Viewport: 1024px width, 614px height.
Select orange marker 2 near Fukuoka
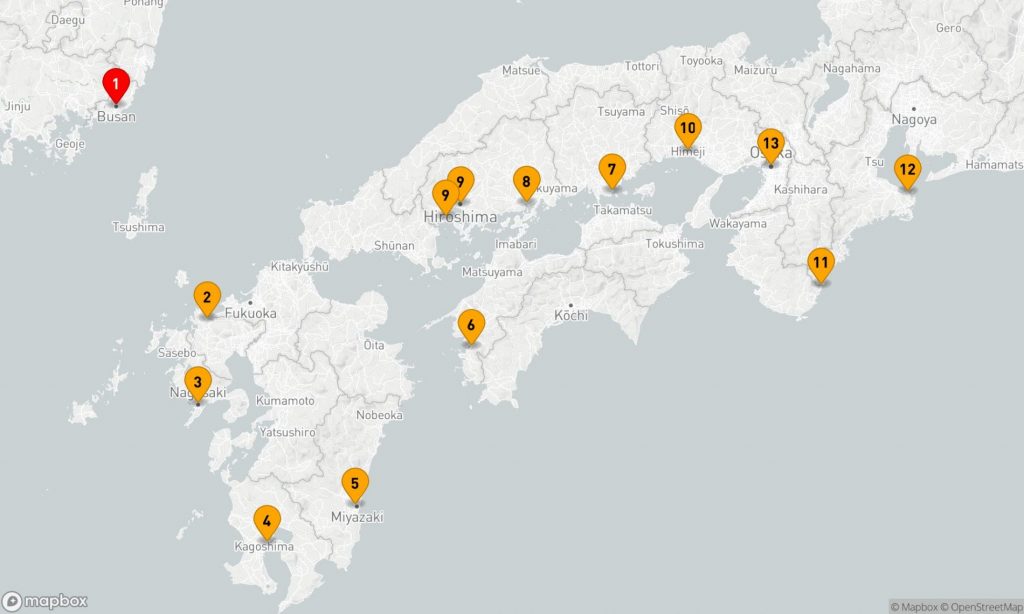pos(206,297)
